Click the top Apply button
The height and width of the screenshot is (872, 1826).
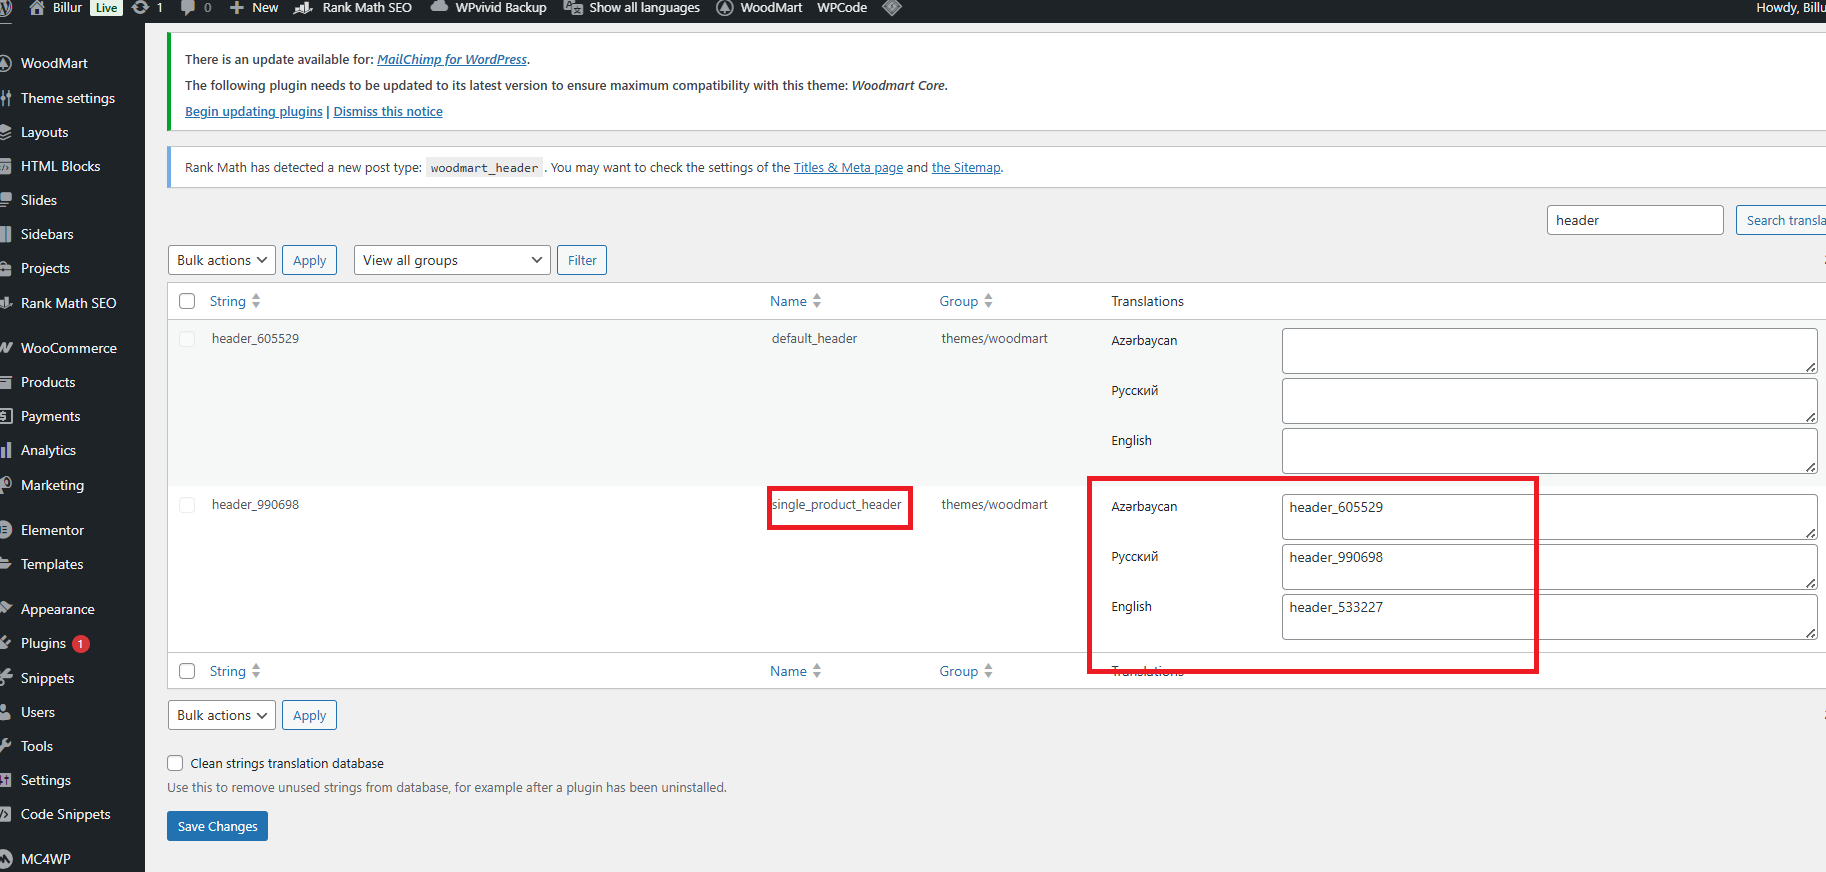309,260
